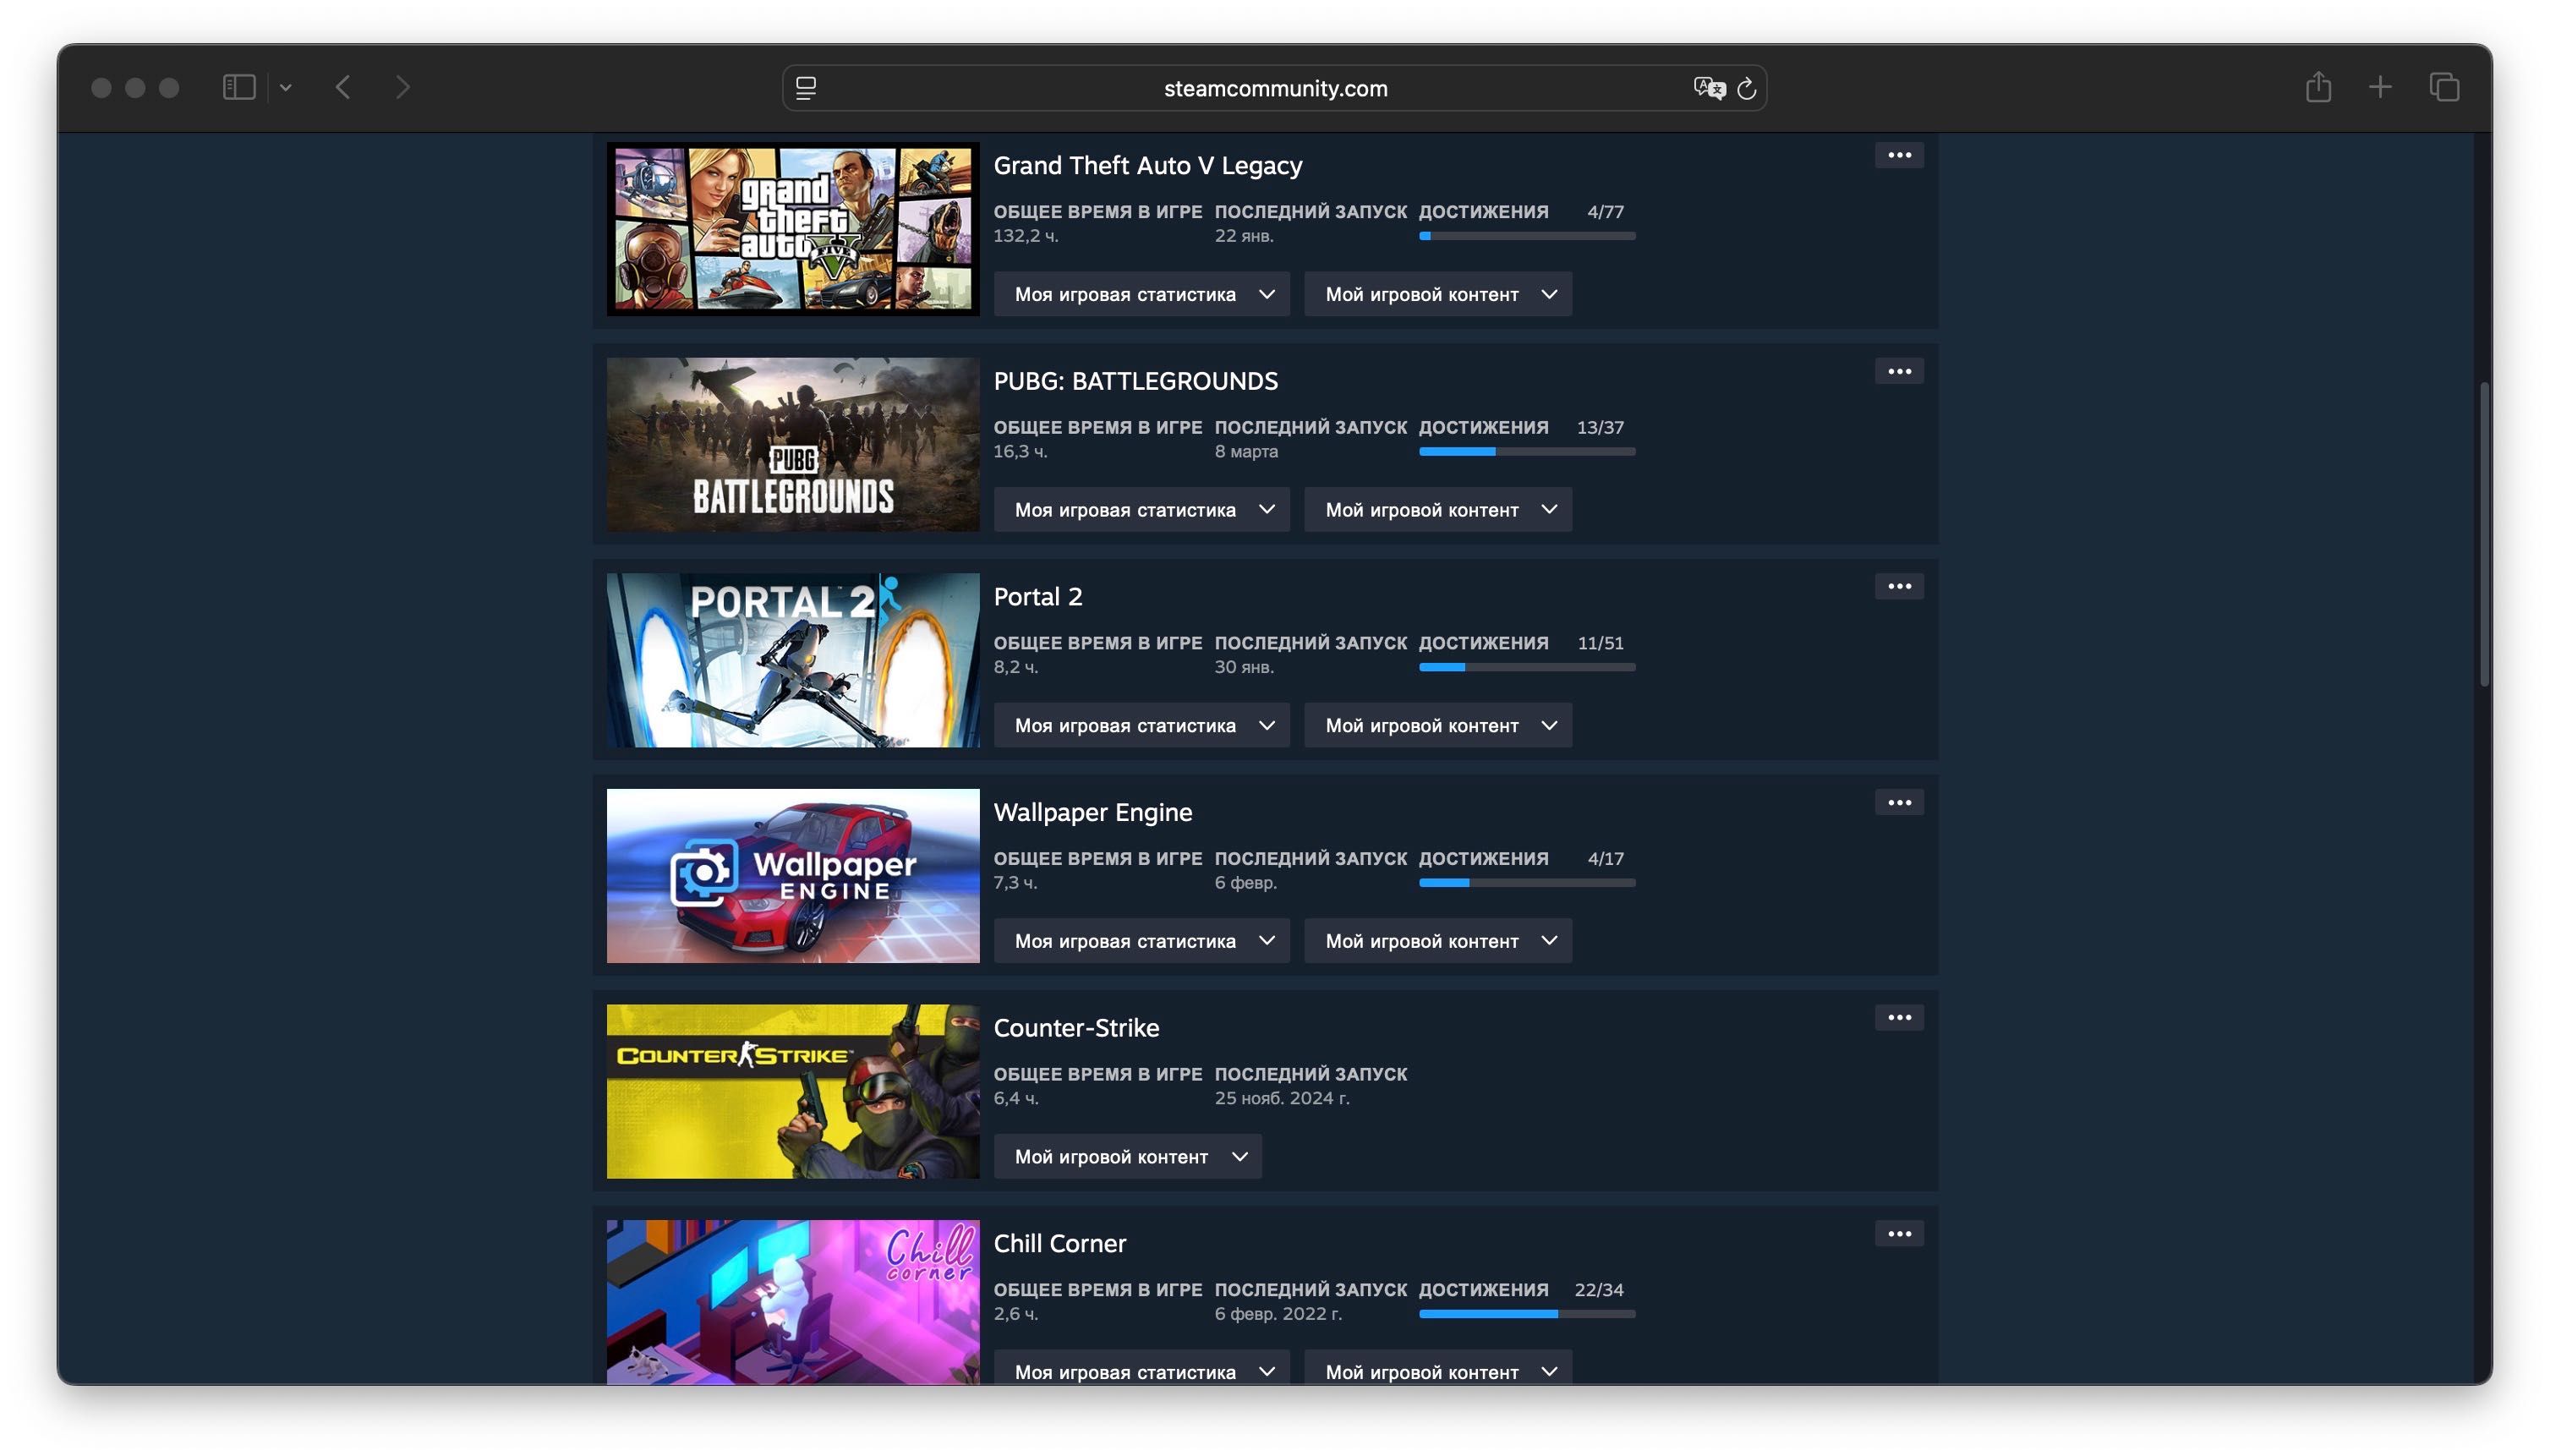This screenshot has width=2550, height=1456.
Task: Click the Wallpaper Engine cover image
Action: 793,876
